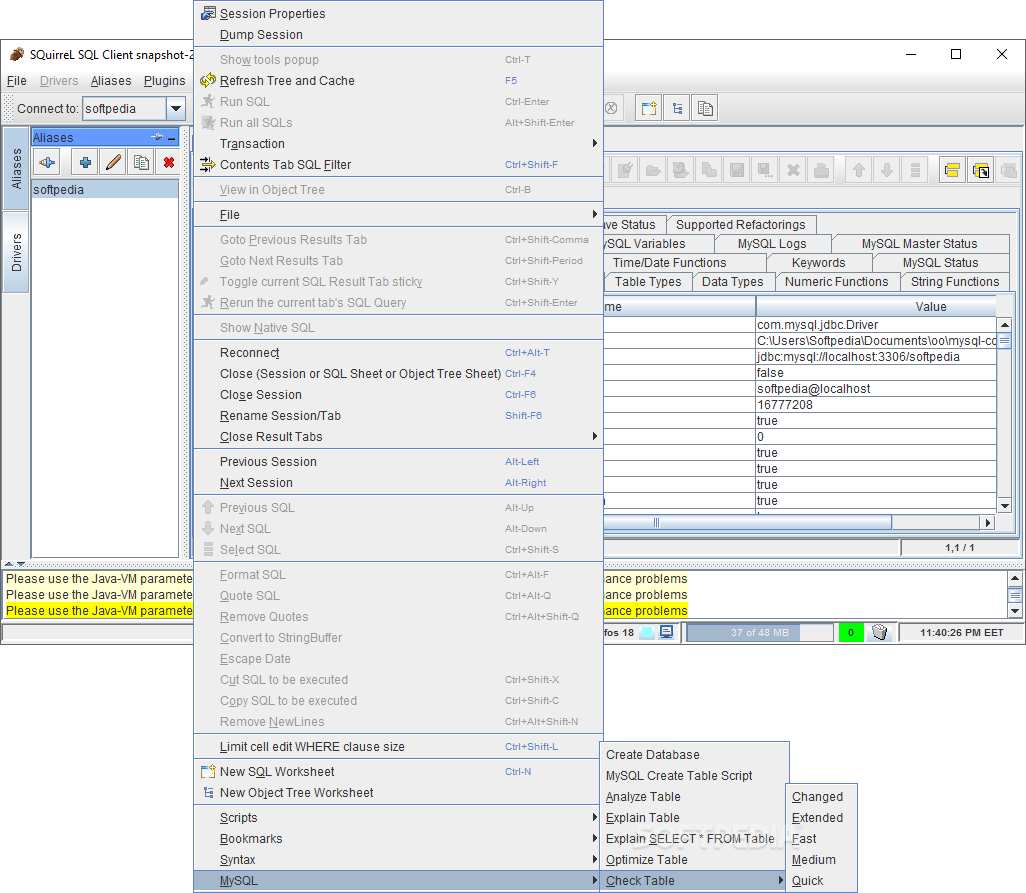Screen dimensions: 1026x893
Task: Click Previous Session menu item
Action: point(398,462)
